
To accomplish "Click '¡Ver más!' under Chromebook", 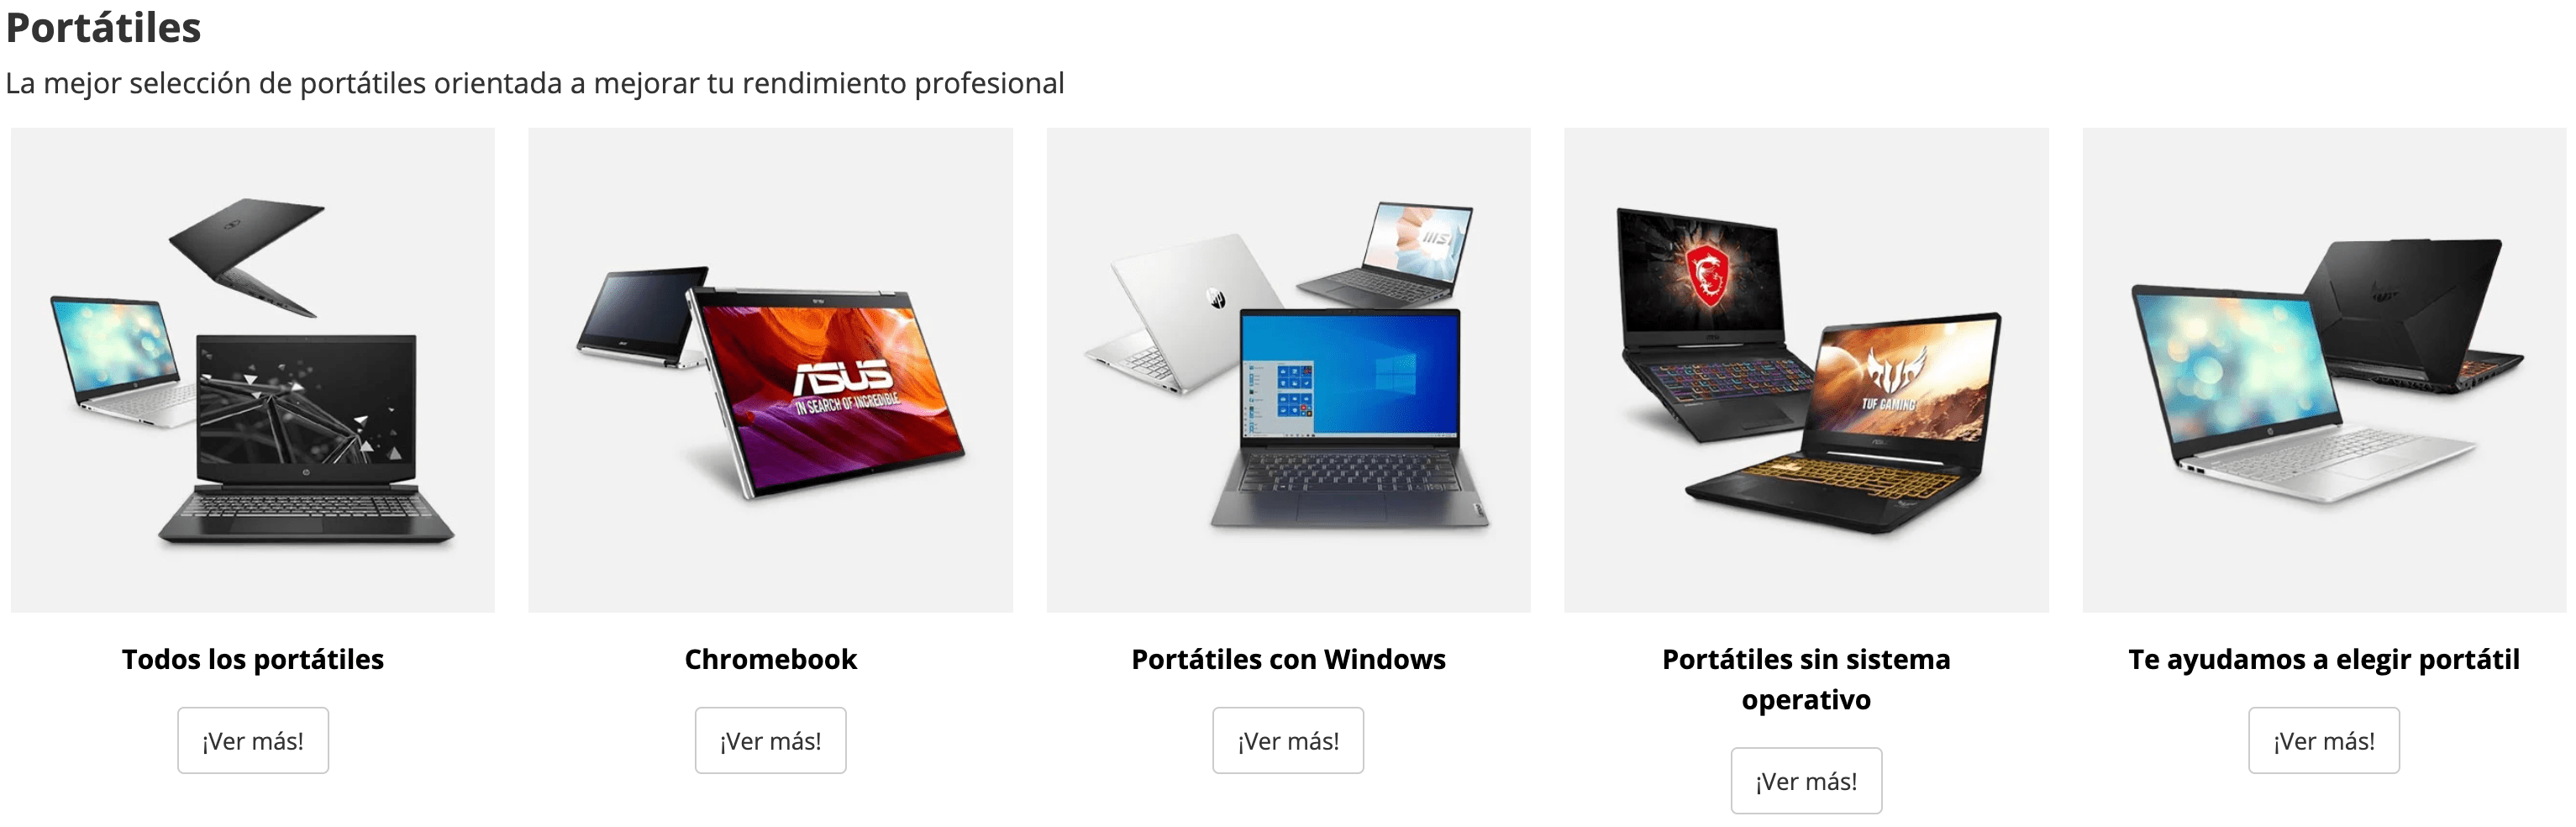I will [x=771, y=741].
